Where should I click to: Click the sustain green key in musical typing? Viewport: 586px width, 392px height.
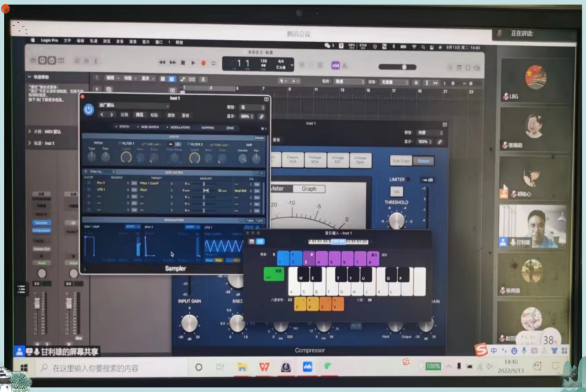(274, 274)
